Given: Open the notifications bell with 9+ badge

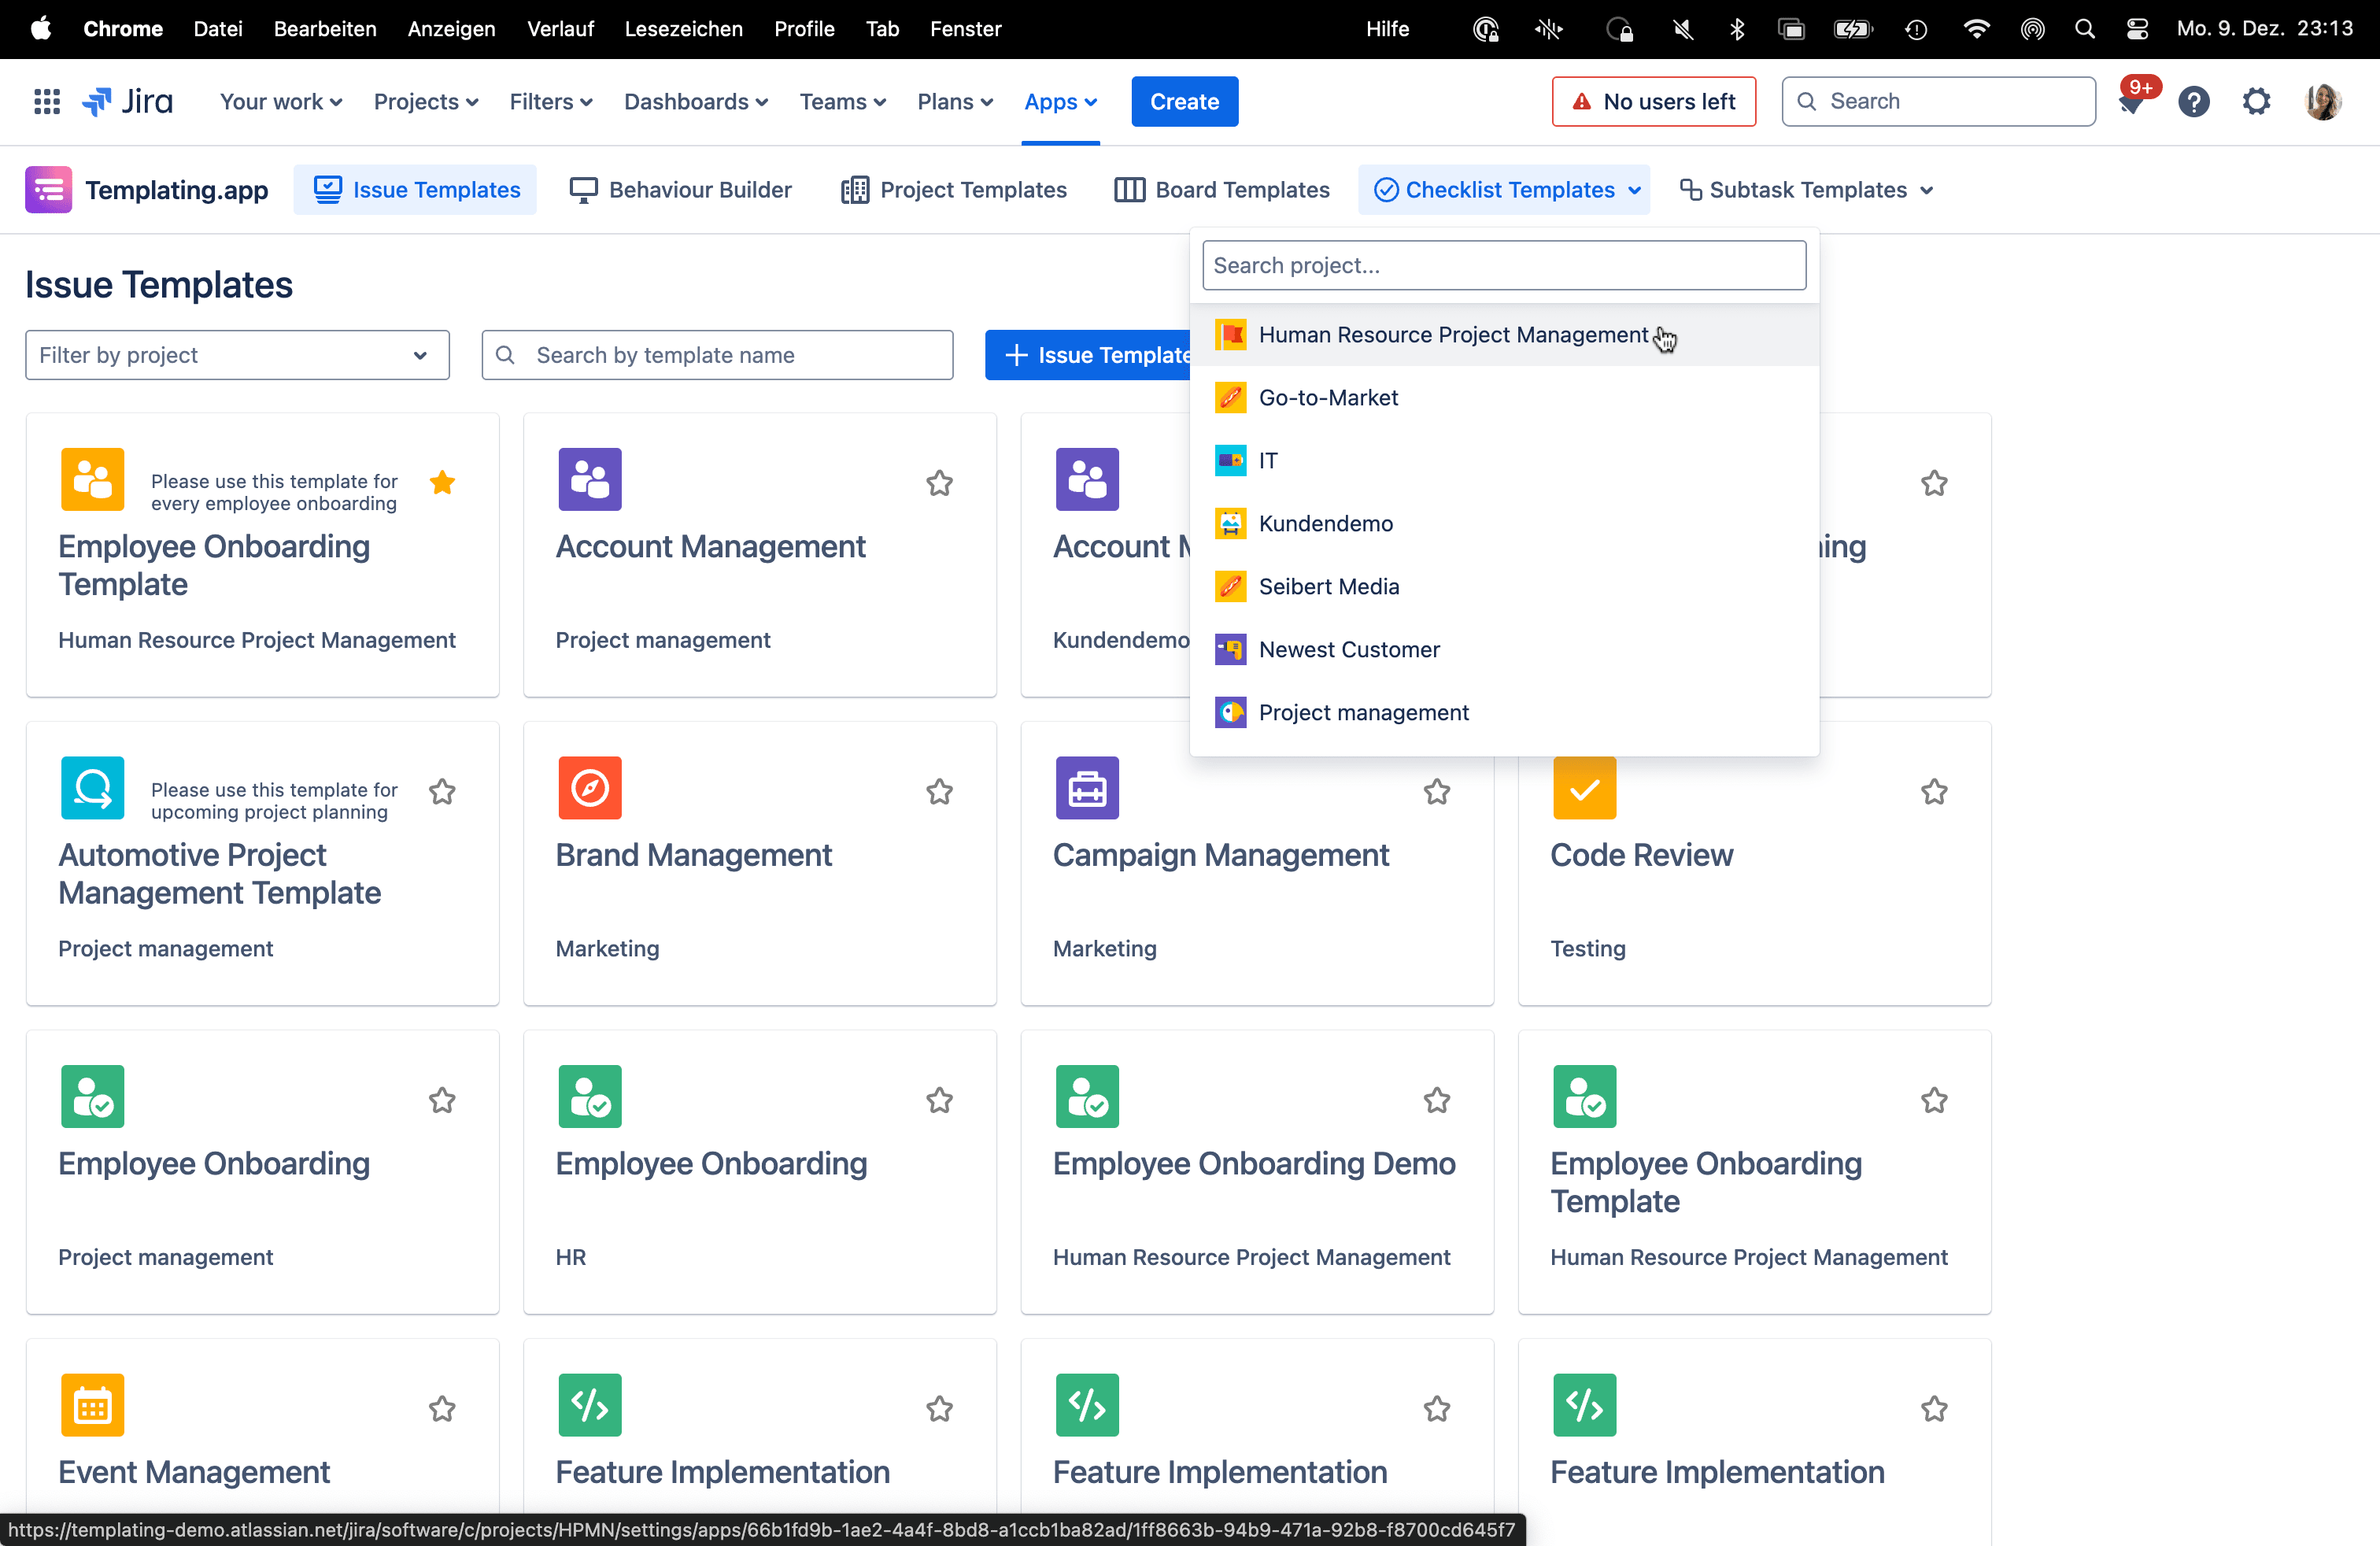Looking at the screenshot, I should click(x=2130, y=102).
